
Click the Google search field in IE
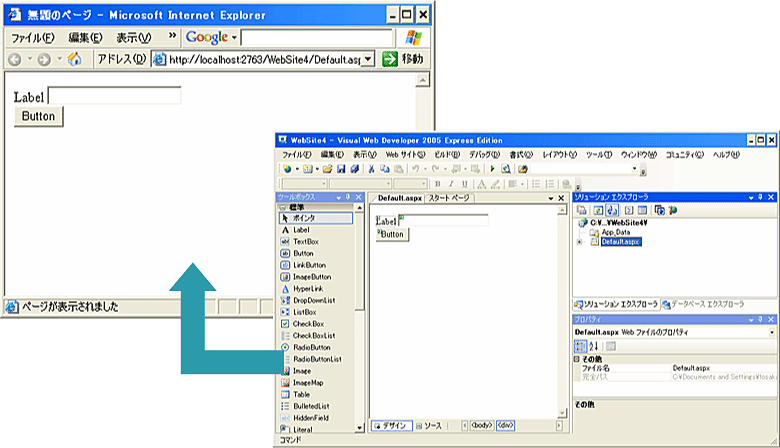(317, 38)
